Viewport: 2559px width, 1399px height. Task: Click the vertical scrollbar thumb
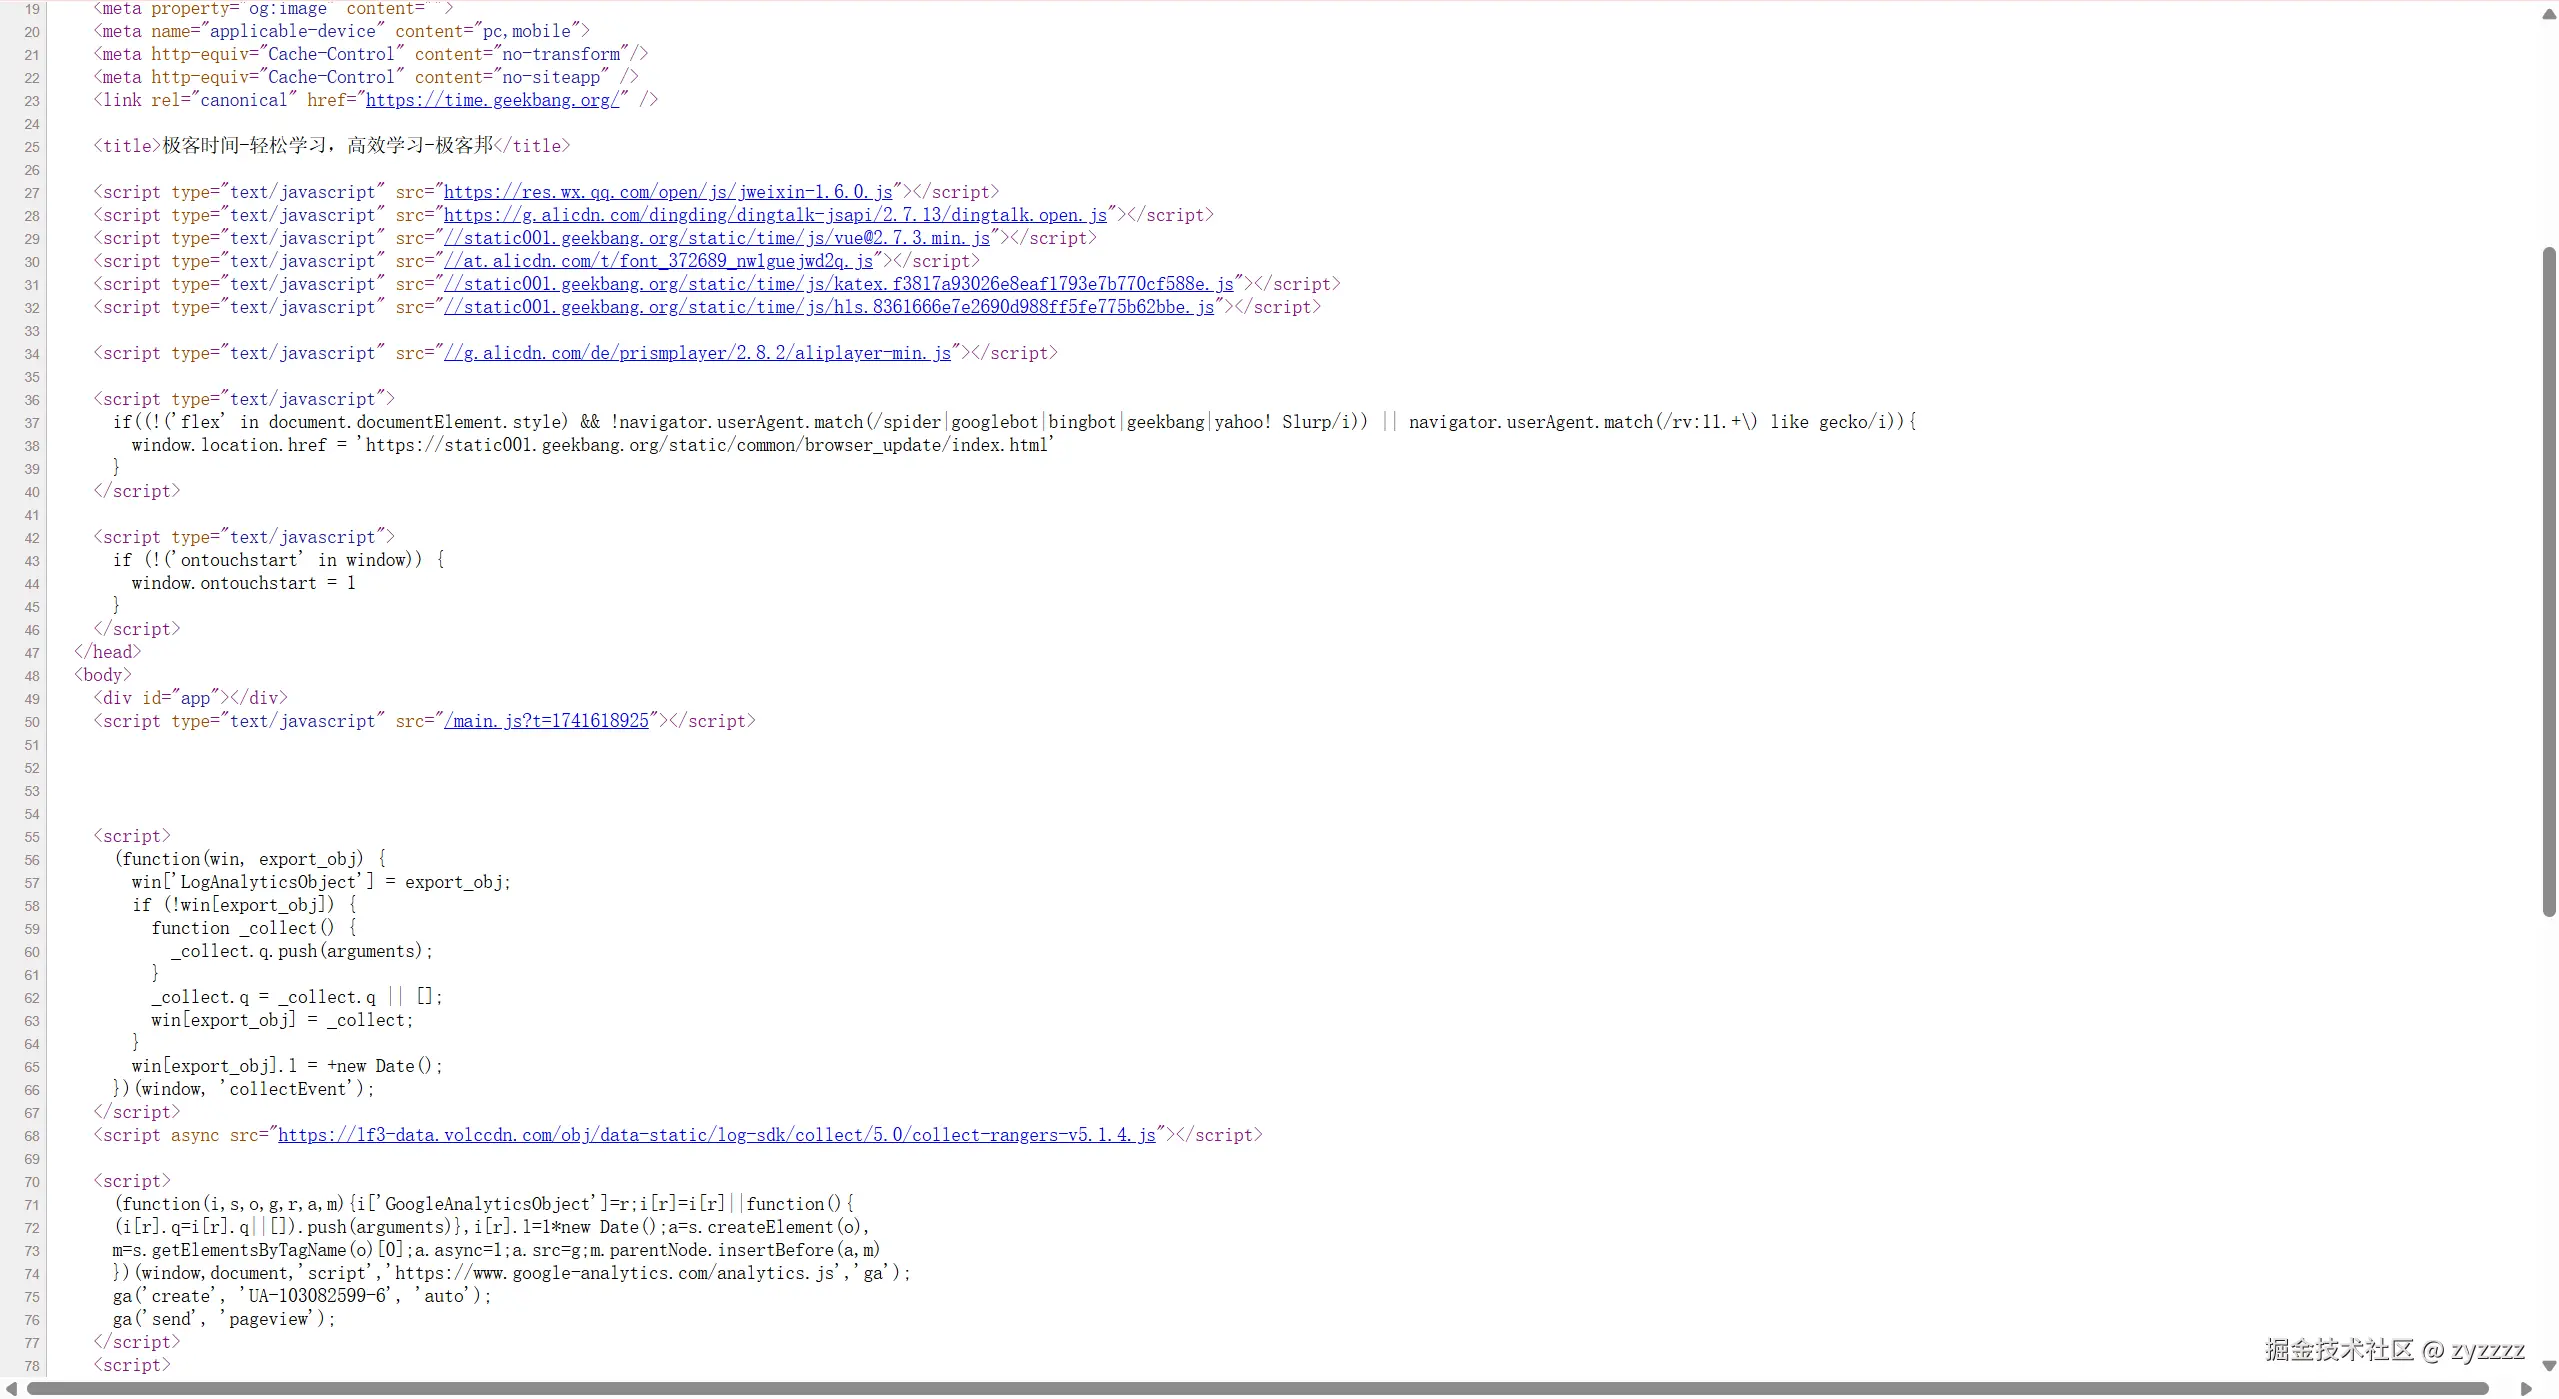(2549, 580)
